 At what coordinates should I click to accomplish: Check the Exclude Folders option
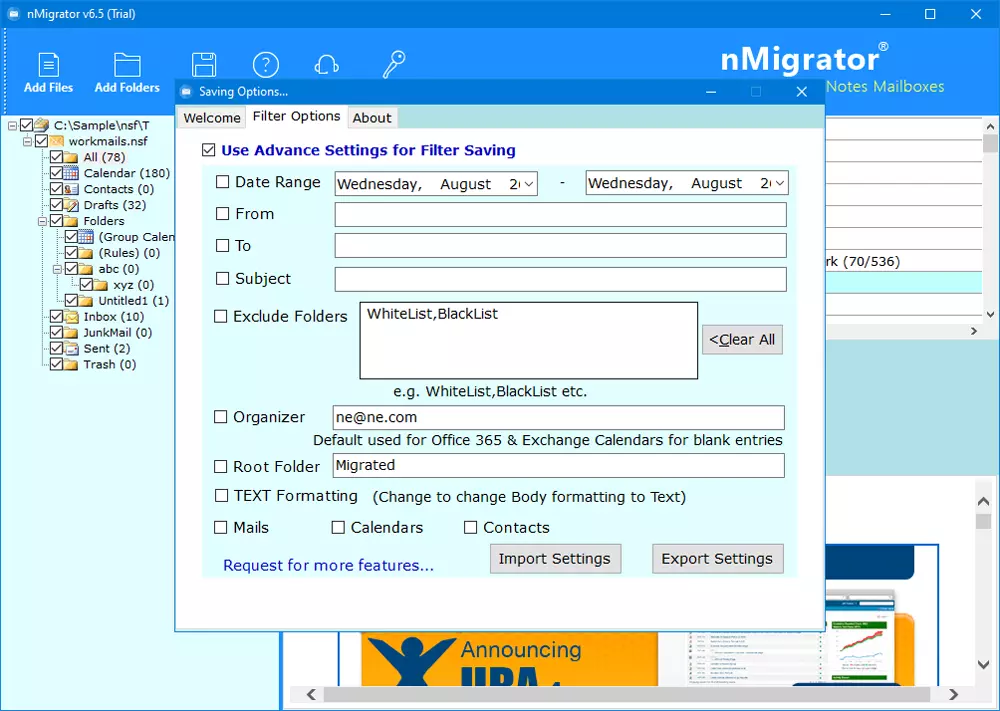coord(221,316)
